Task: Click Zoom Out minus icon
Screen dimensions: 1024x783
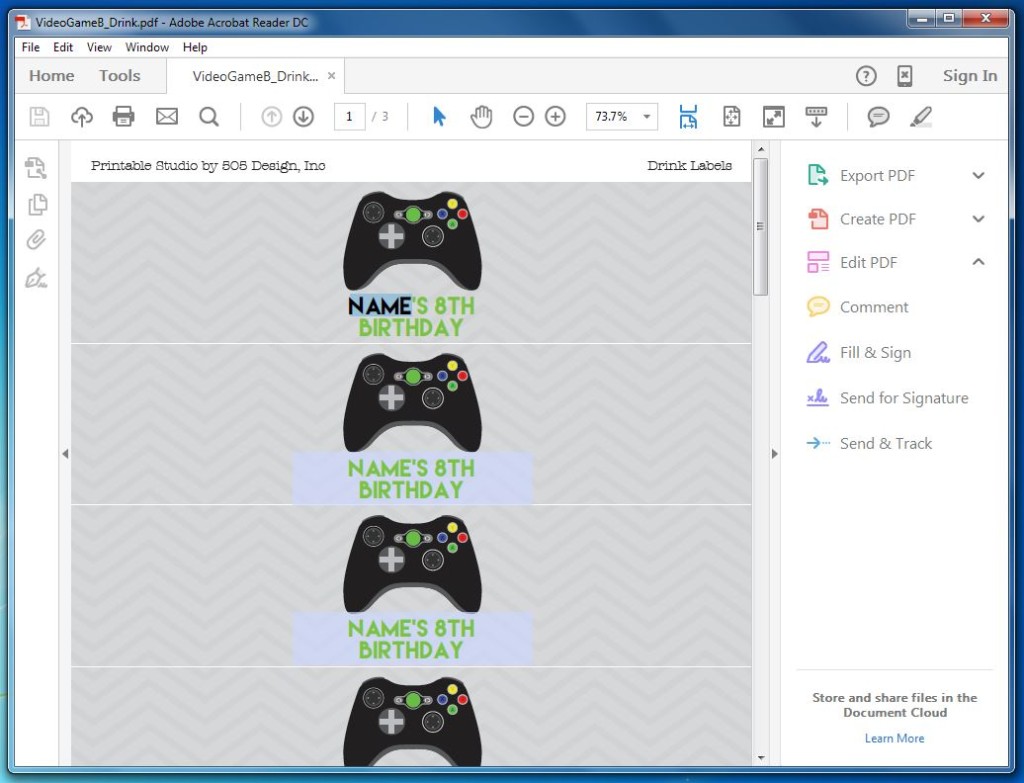Action: [523, 116]
